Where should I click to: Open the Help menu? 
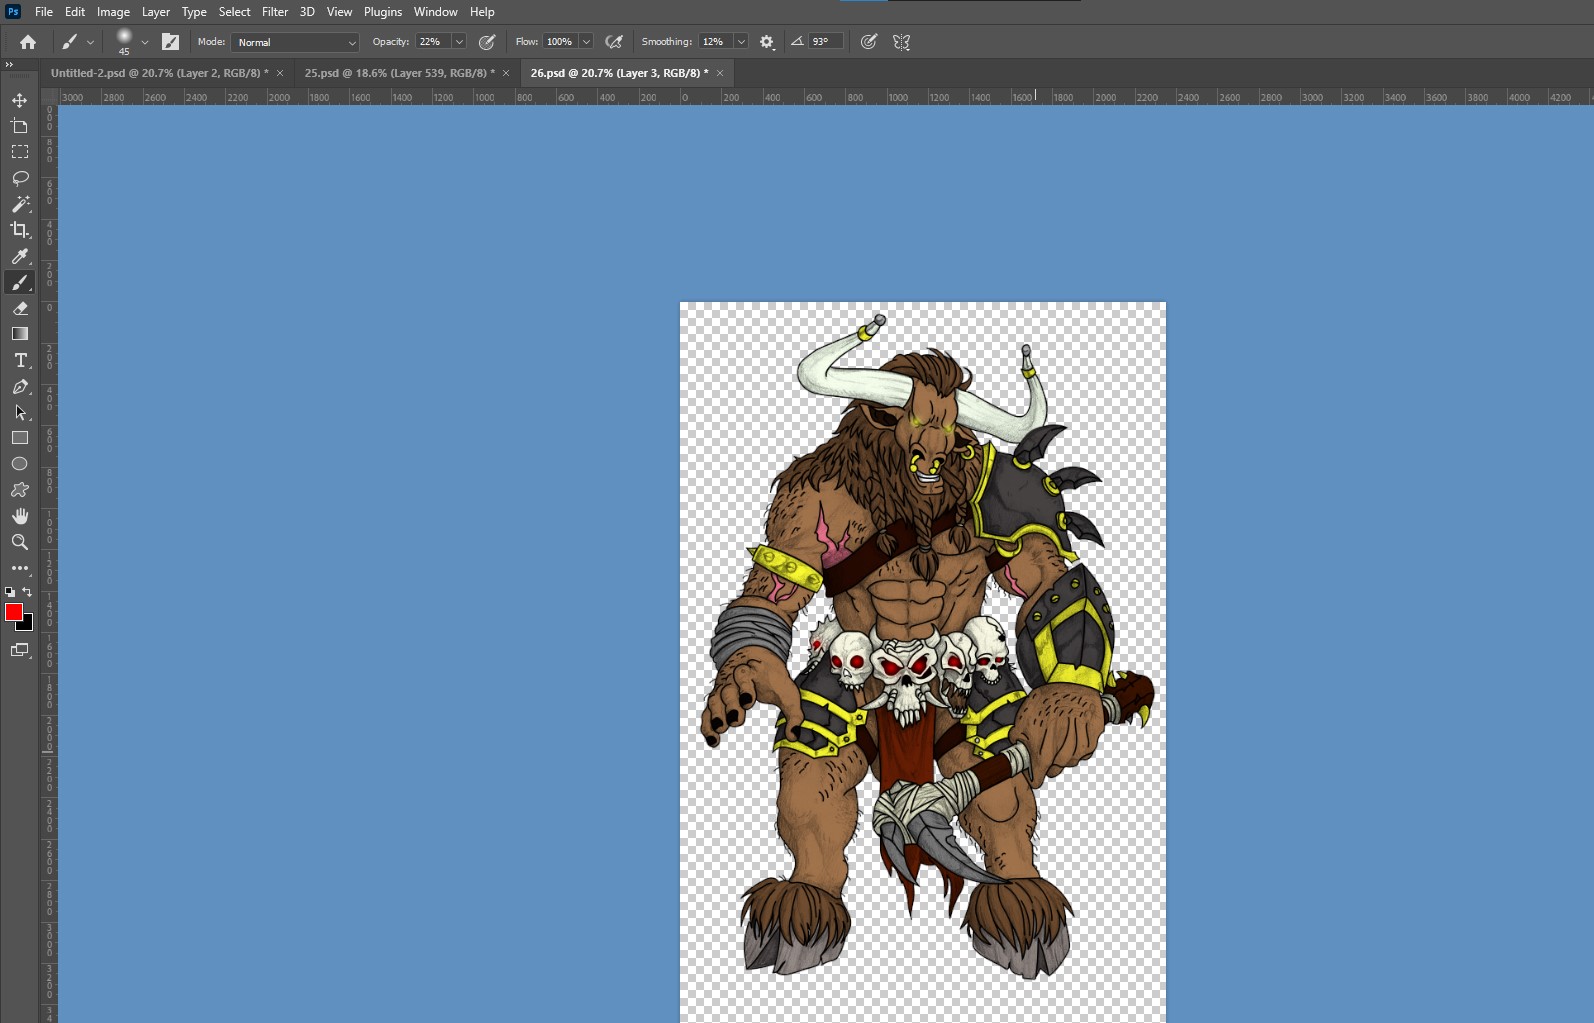[482, 12]
